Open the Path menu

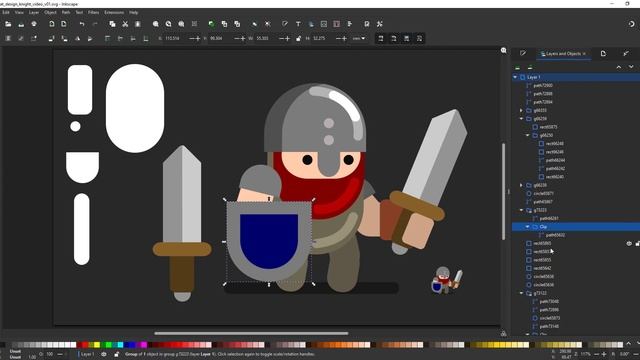coord(66,13)
